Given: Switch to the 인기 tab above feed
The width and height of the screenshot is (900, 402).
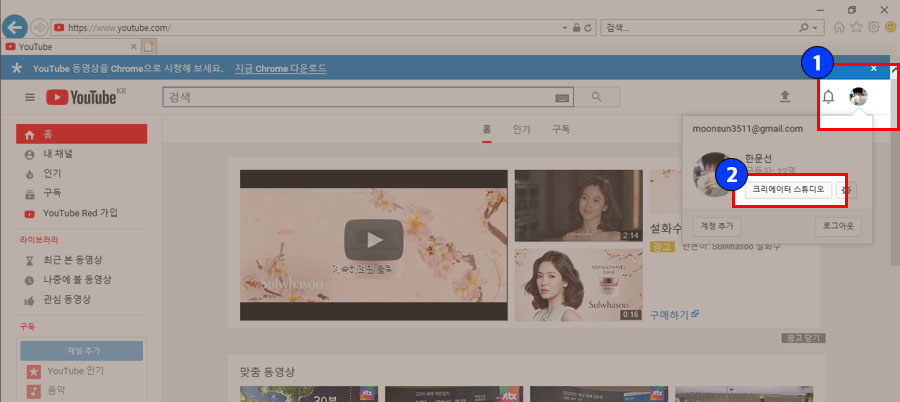Looking at the screenshot, I should tap(522, 130).
